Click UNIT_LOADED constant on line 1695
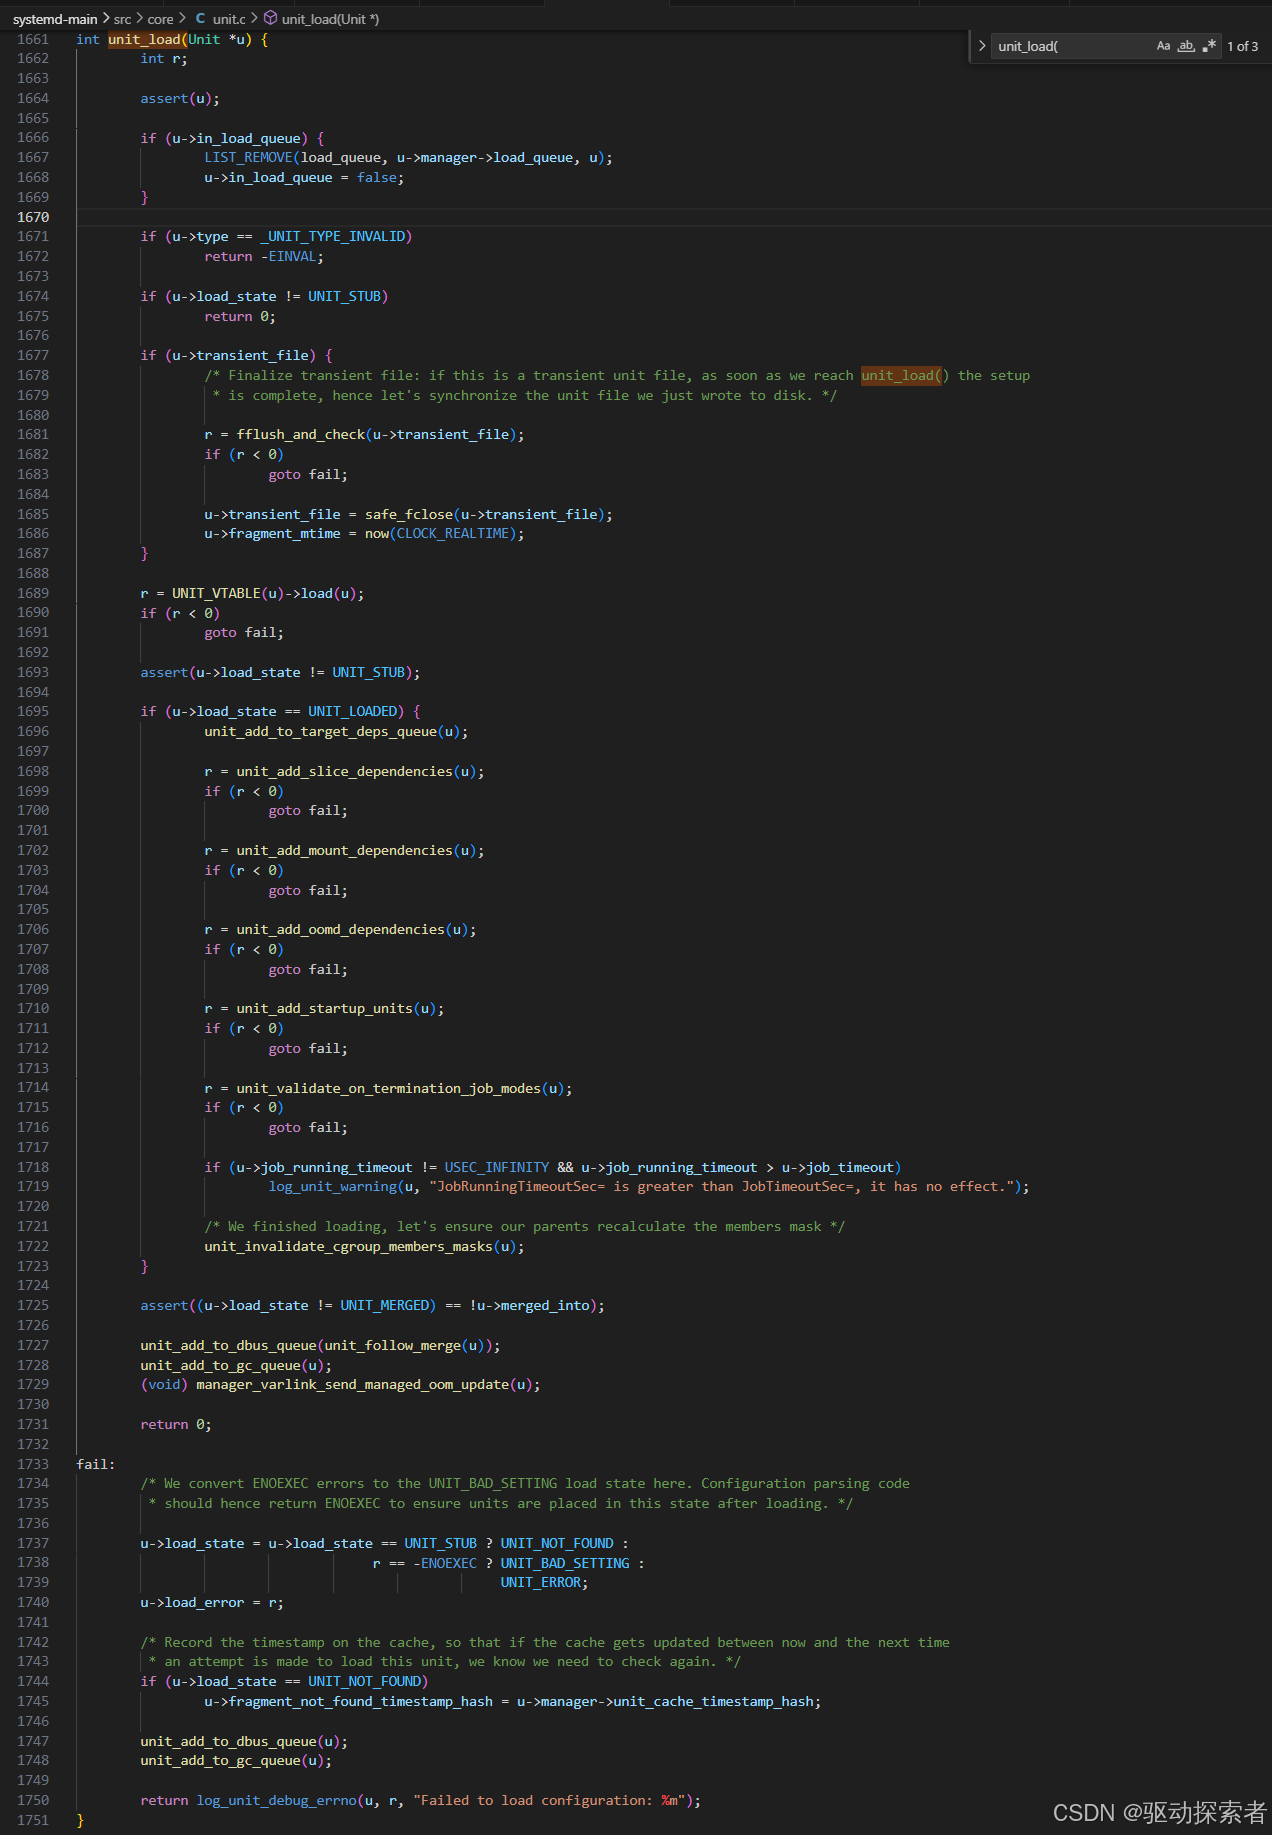1272x1835 pixels. click(352, 711)
